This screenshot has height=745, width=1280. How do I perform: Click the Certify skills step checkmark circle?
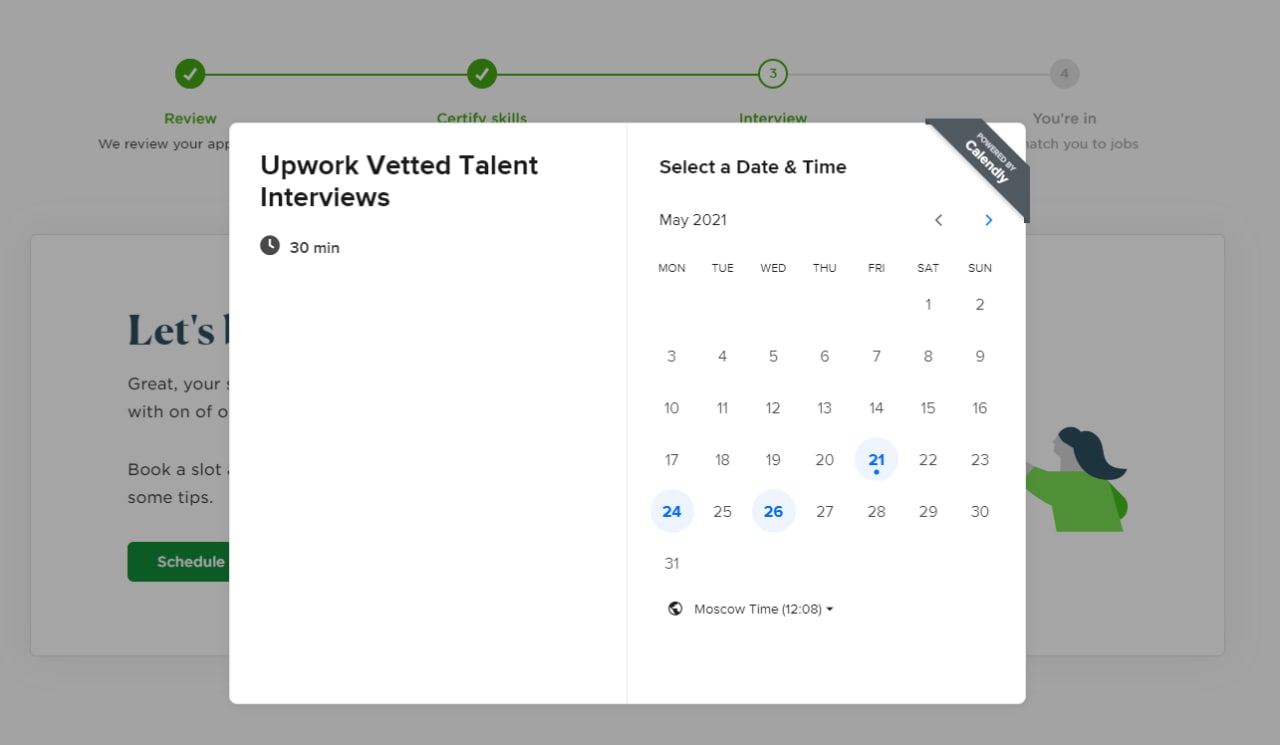click(x=482, y=74)
